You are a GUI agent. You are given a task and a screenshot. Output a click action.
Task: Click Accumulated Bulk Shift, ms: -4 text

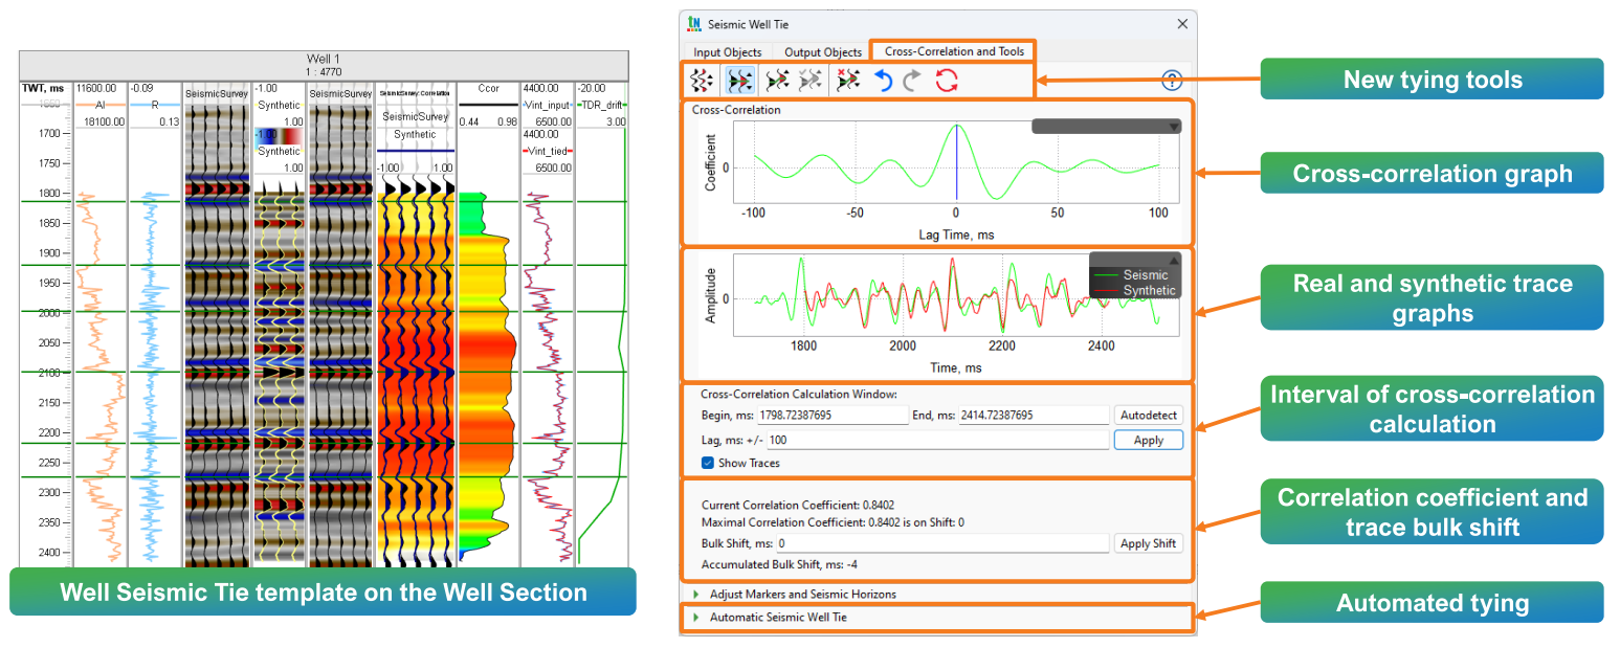[x=779, y=564]
